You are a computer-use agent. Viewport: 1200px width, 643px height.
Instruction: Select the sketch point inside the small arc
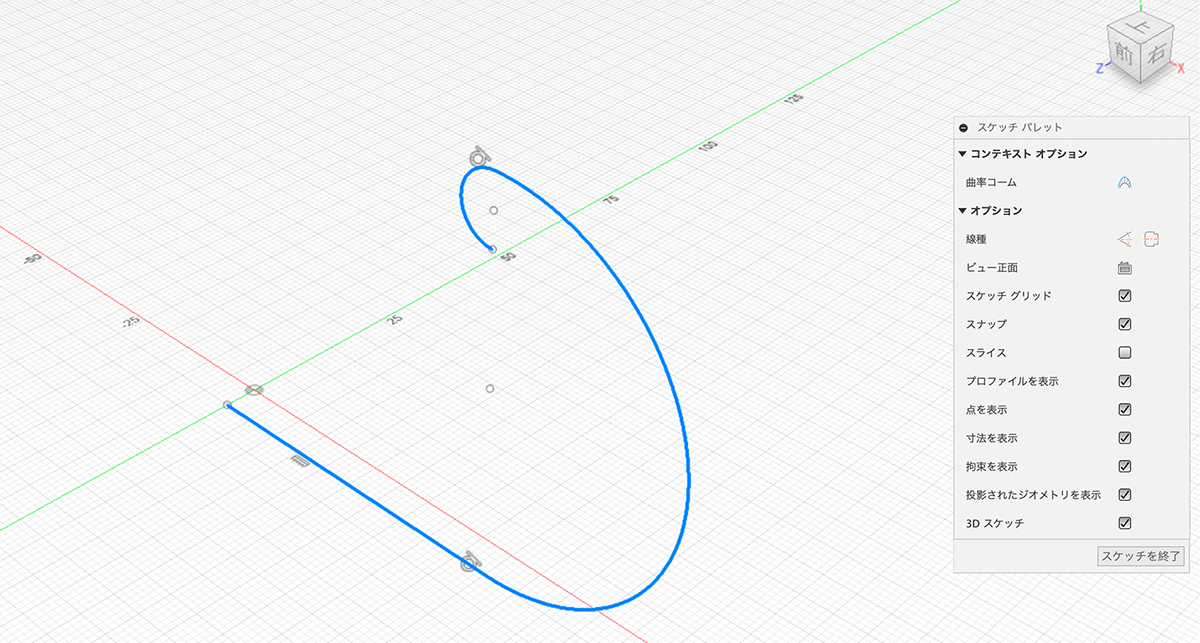coord(493,210)
